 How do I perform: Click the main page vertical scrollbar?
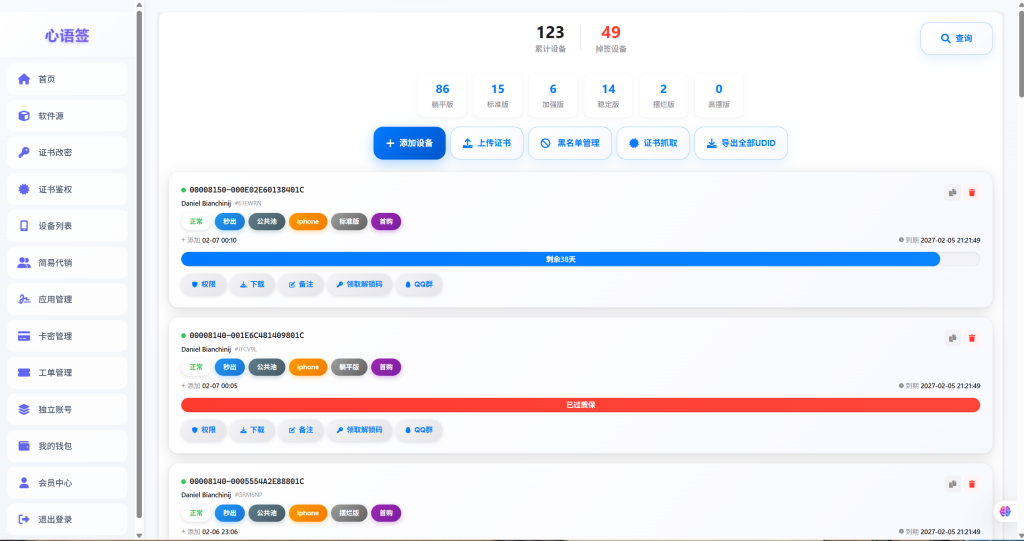1021,52
